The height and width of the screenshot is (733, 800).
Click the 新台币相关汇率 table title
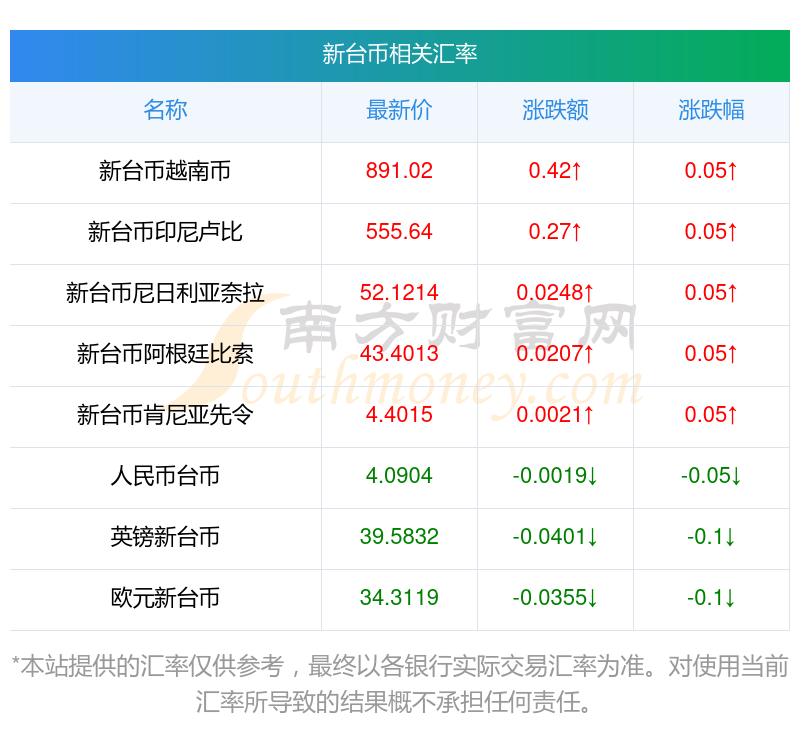399,54
